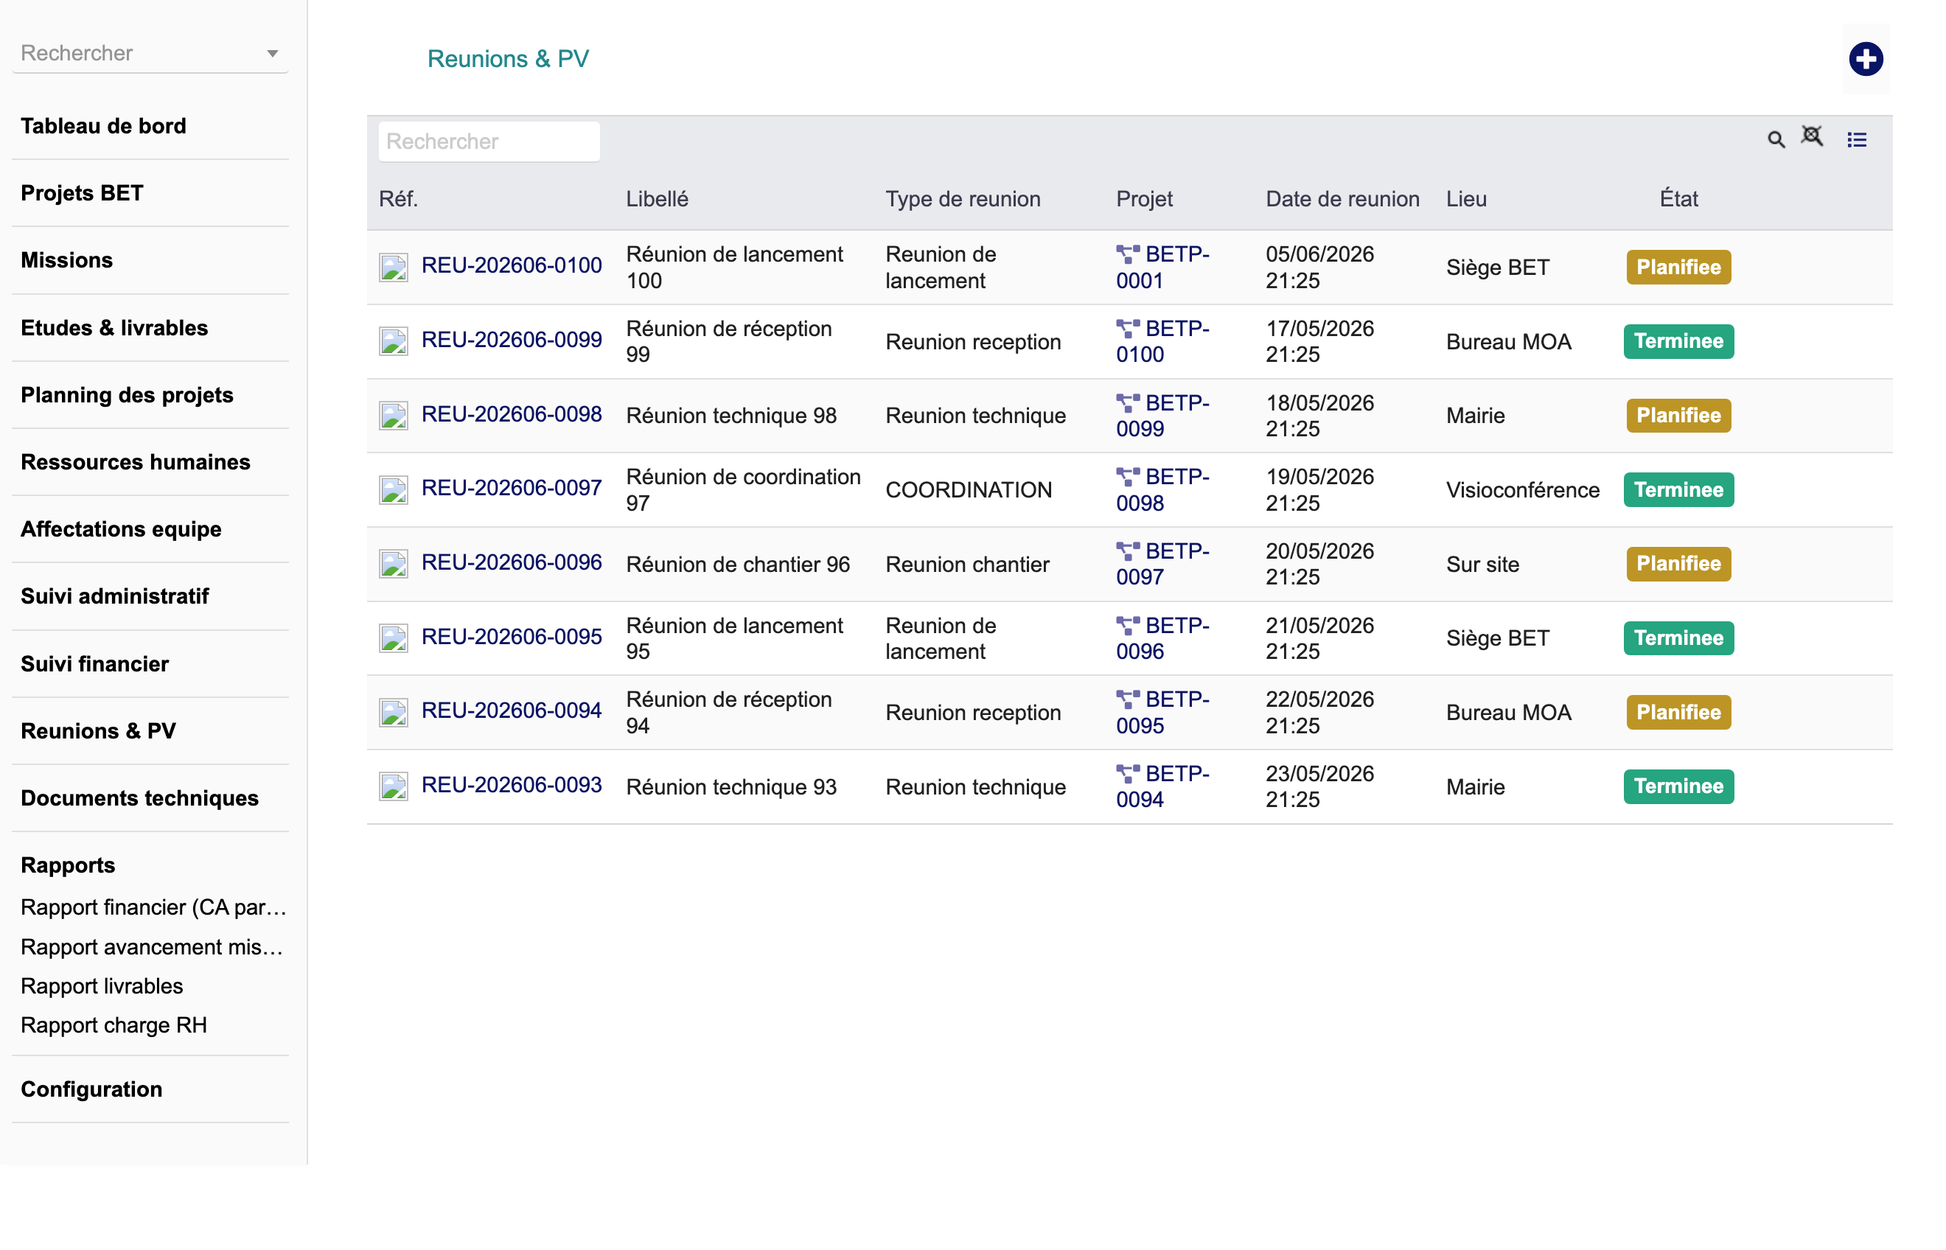Open meeting REU-202606-0093
Image resolution: width=1946 pixels, height=1250 pixels.
512,785
